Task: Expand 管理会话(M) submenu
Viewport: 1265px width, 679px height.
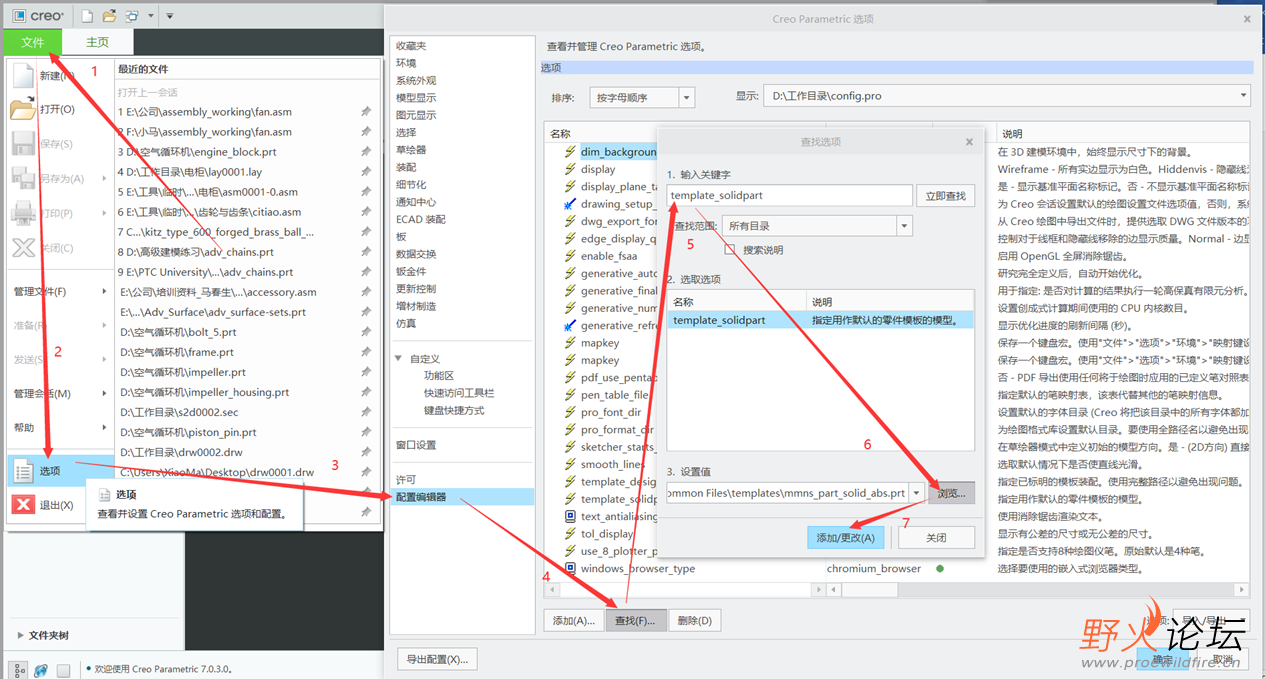Action: click(60, 393)
